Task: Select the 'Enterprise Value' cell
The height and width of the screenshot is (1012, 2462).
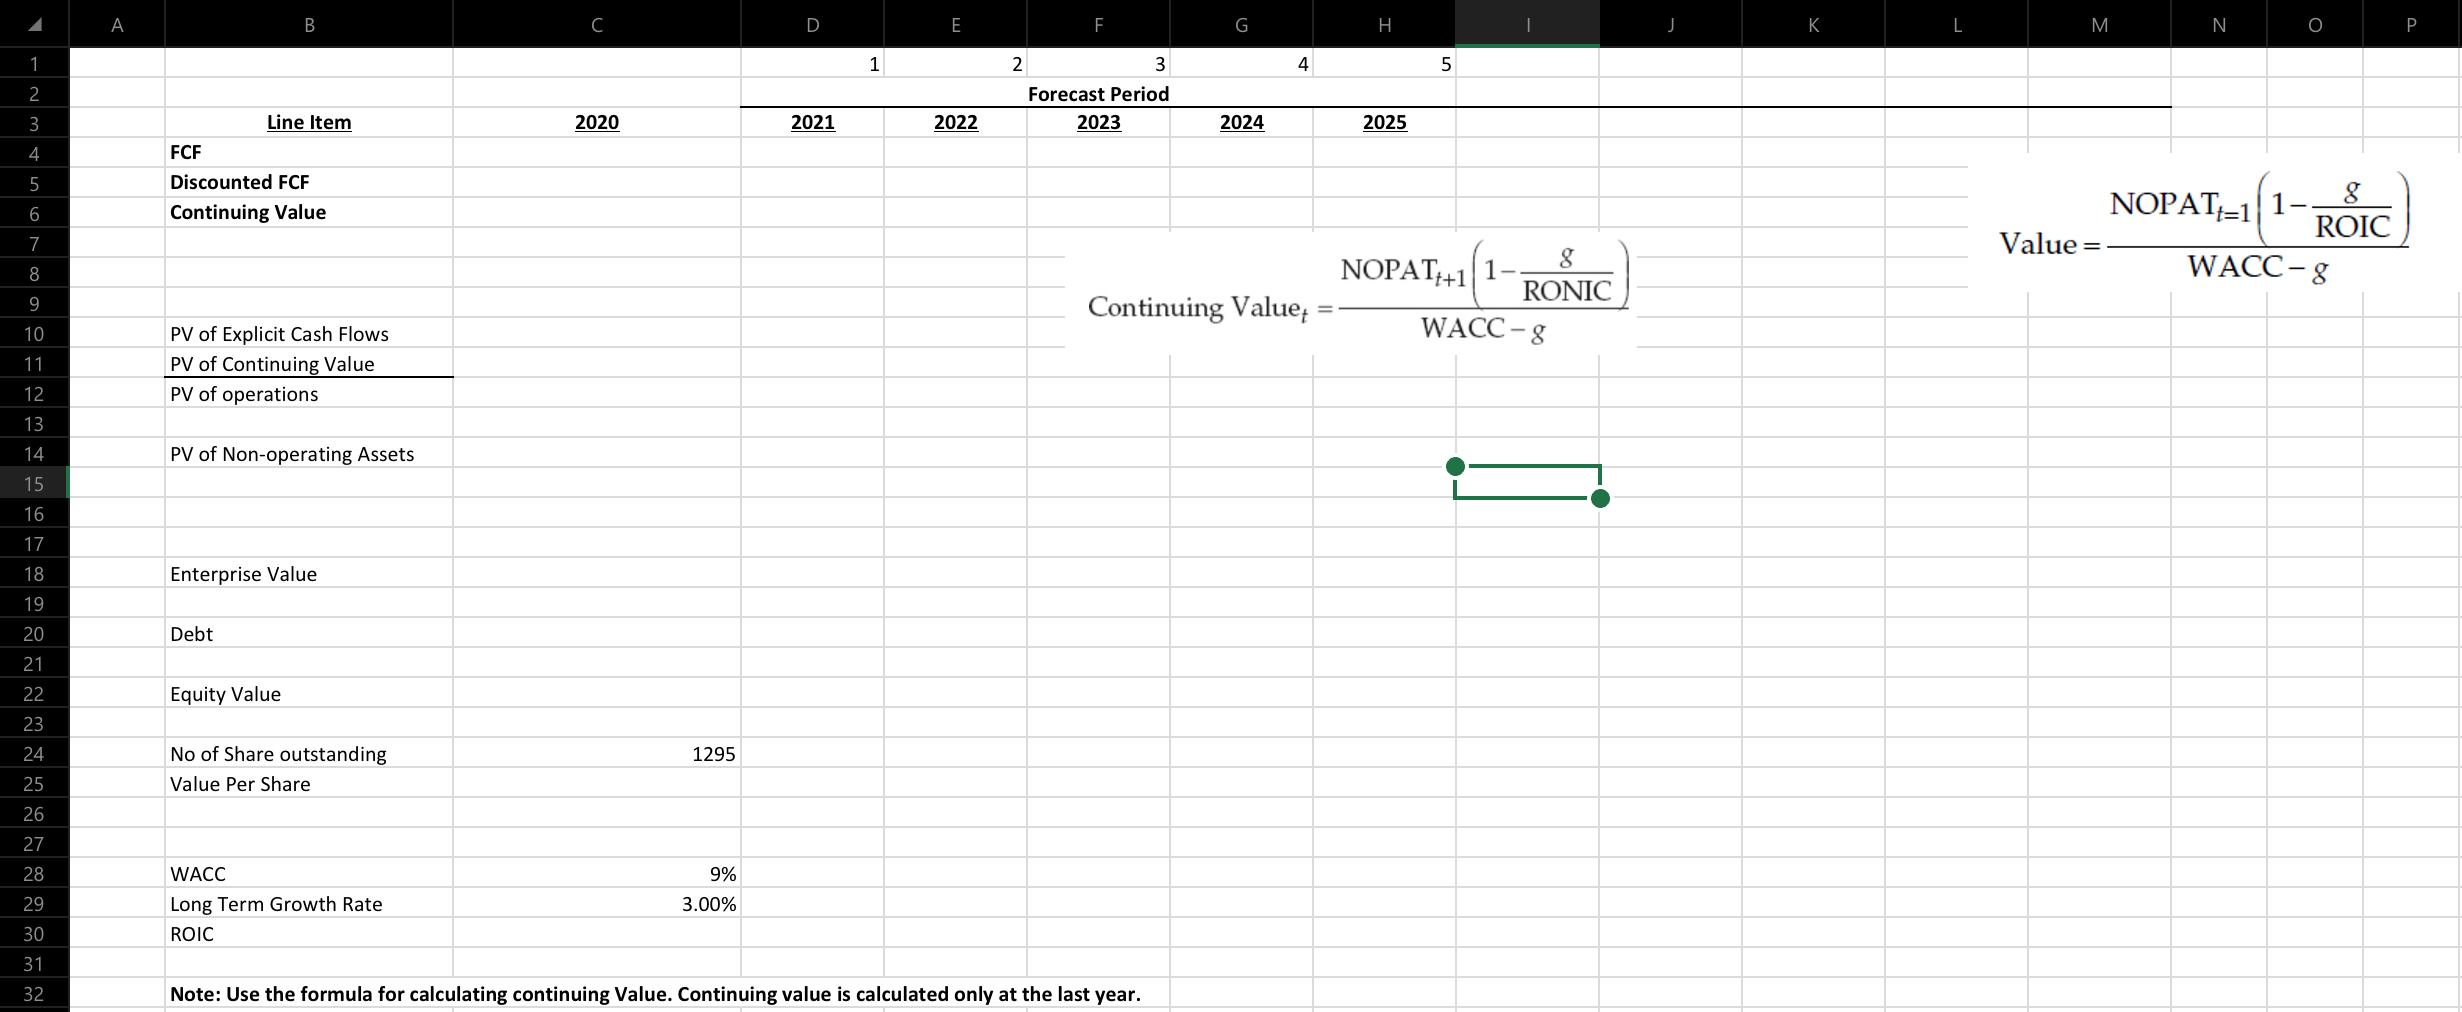Action: click(x=309, y=573)
